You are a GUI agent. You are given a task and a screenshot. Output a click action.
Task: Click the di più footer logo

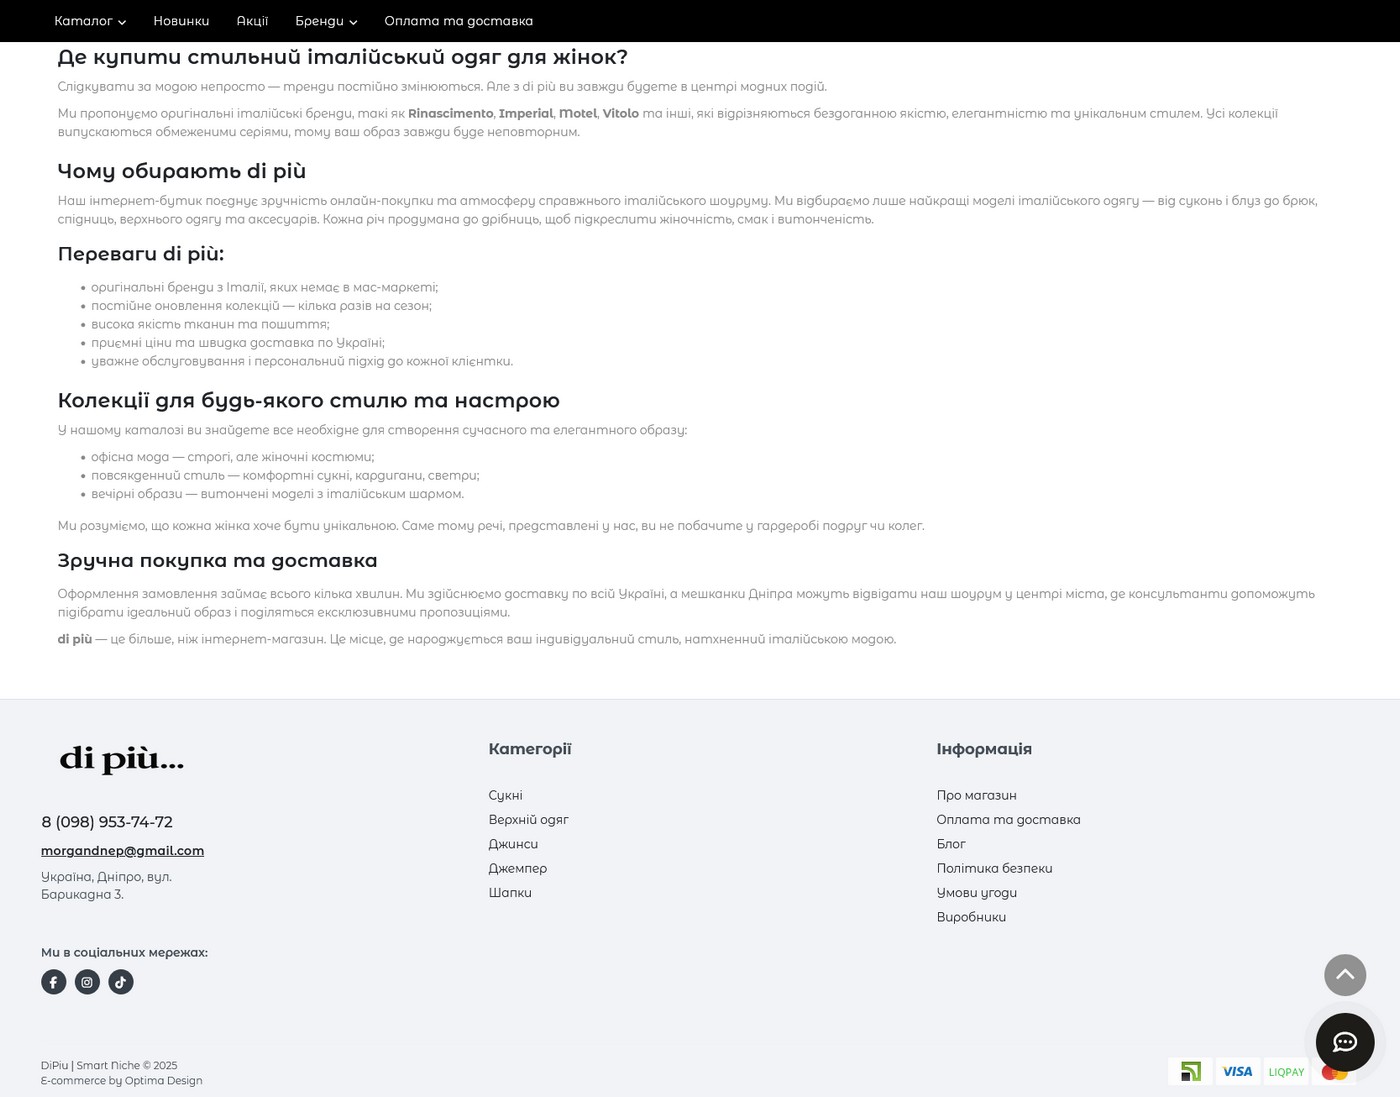[x=122, y=759]
